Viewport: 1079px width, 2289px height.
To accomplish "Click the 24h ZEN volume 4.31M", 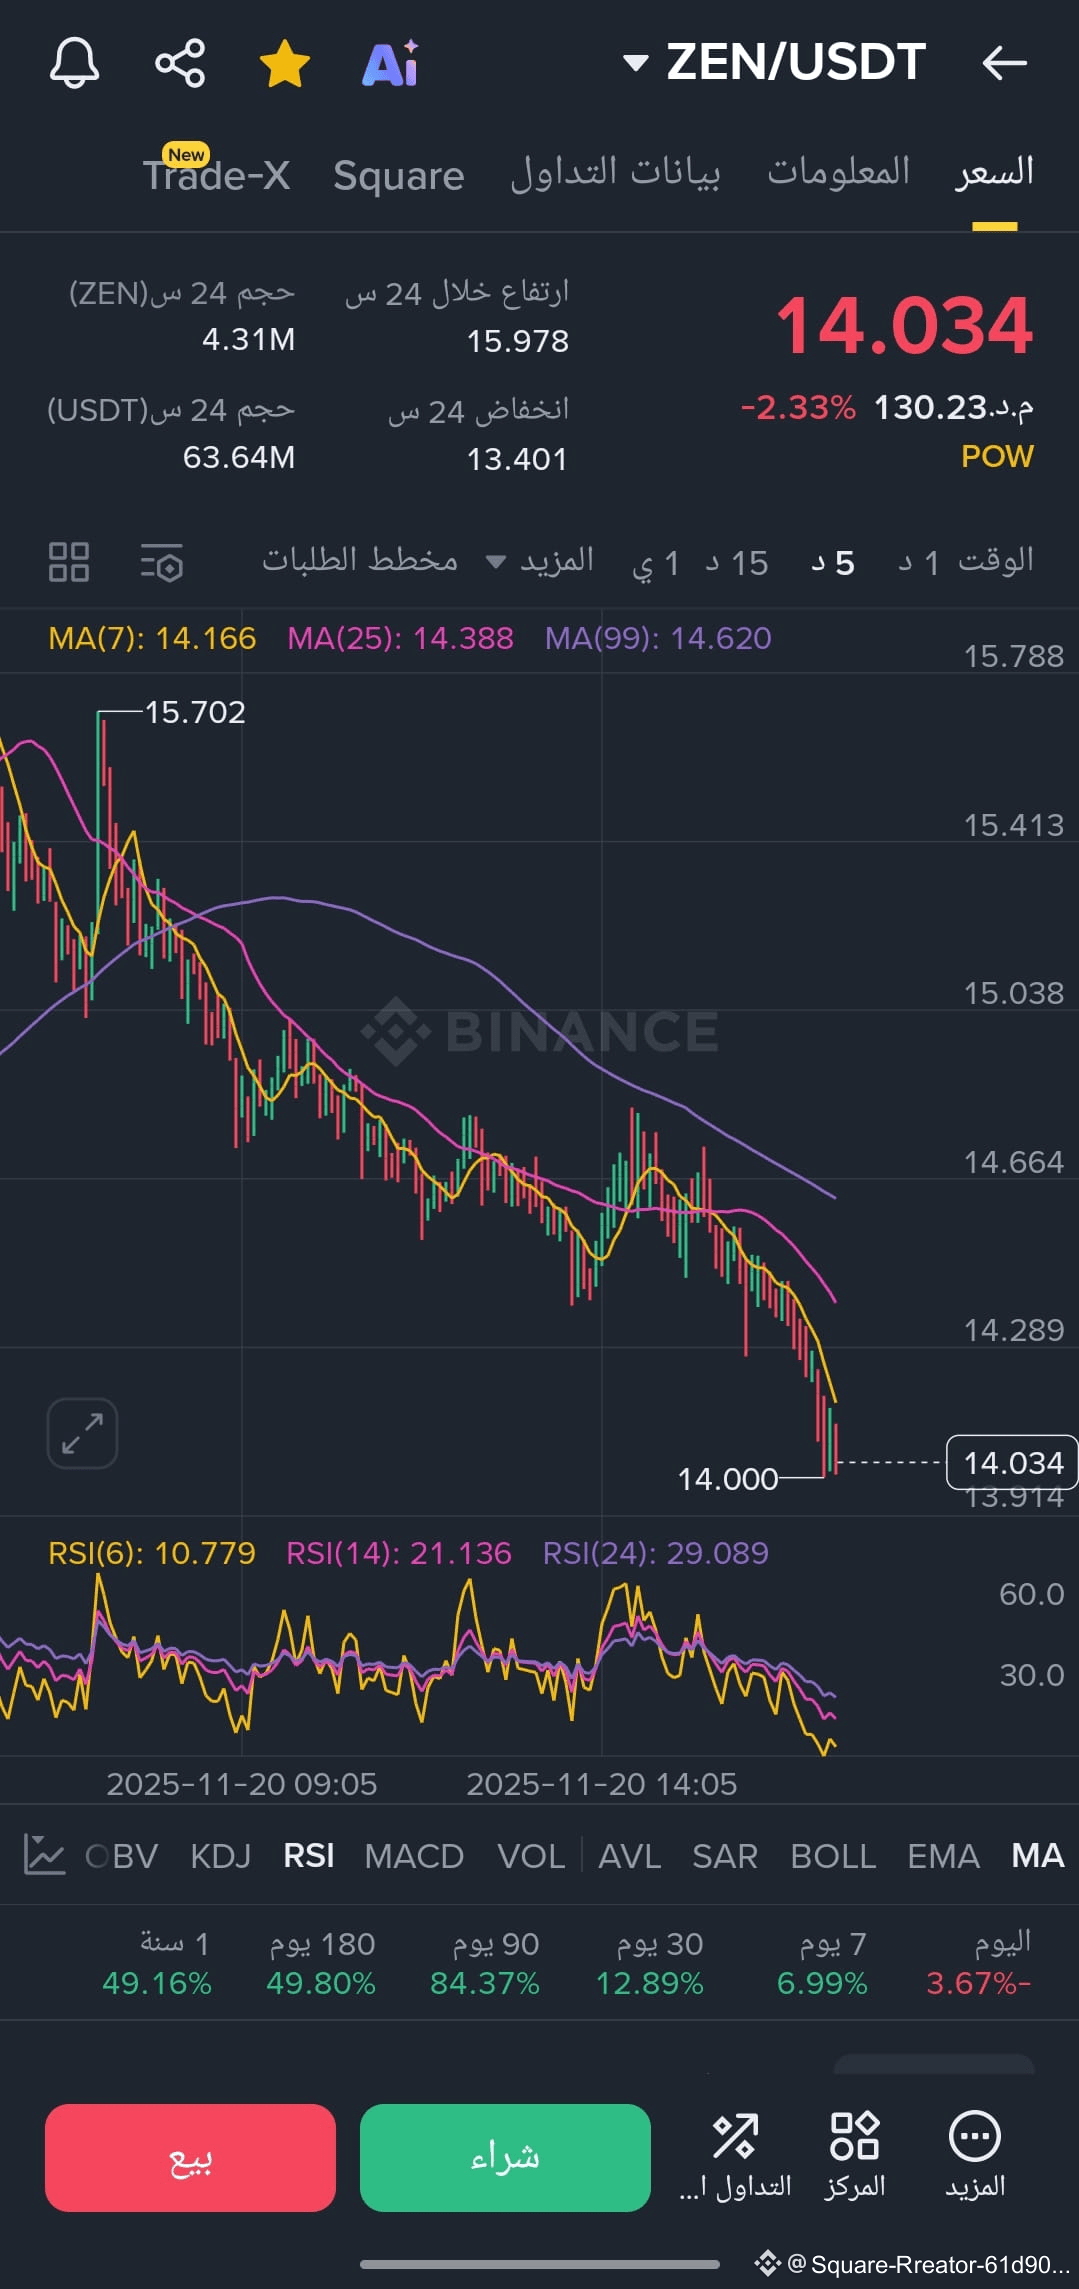I will point(249,340).
